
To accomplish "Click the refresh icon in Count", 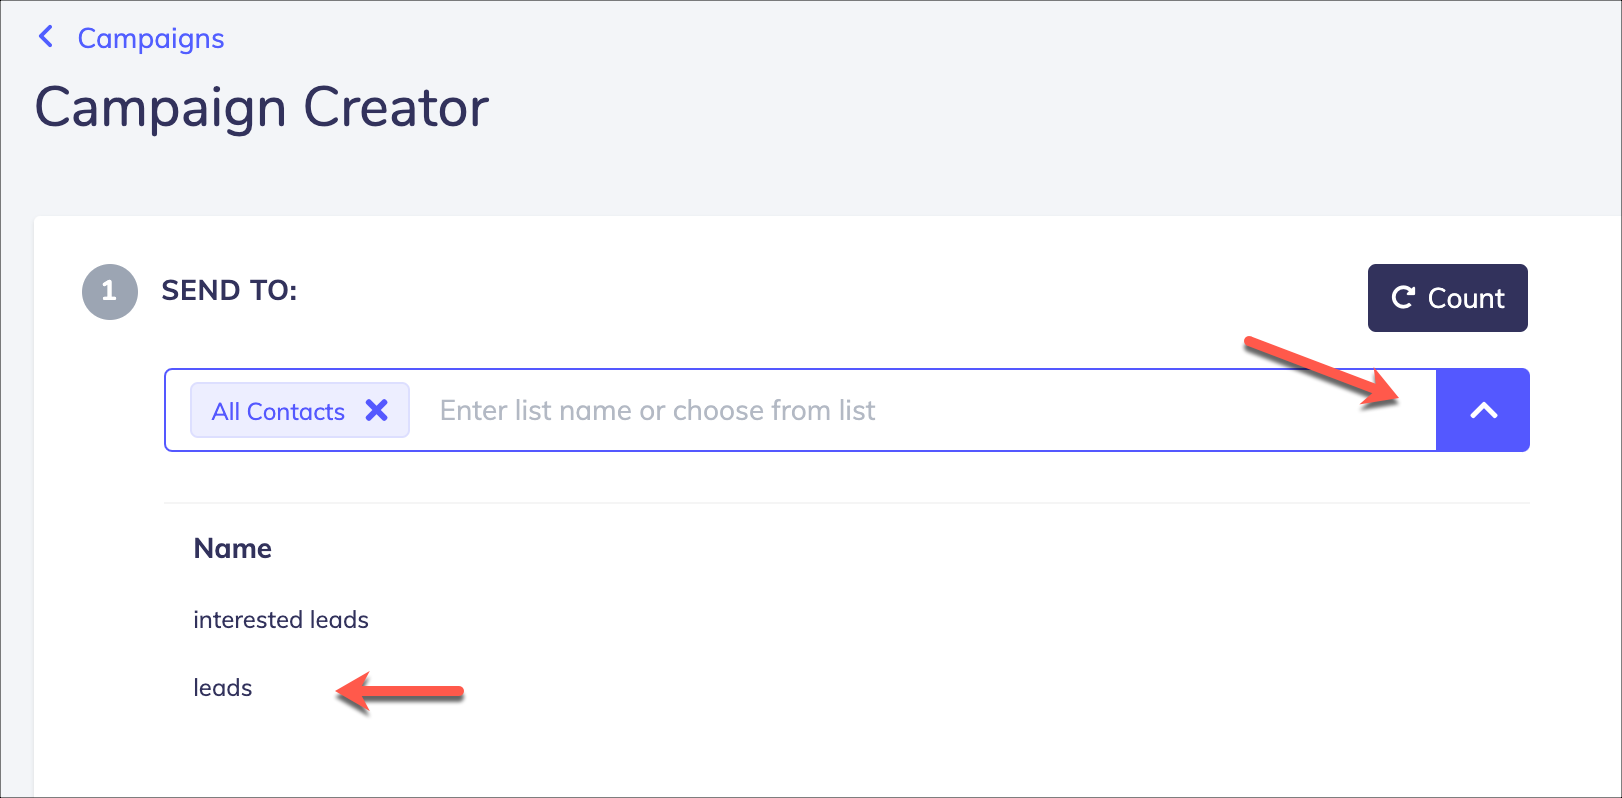I will [1403, 297].
